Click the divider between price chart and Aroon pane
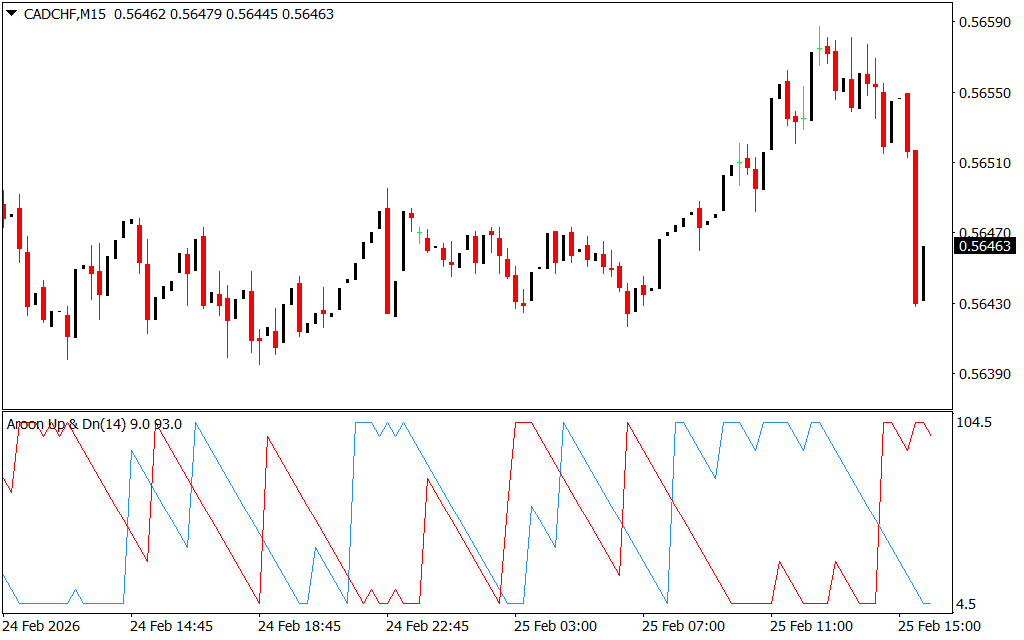The width and height of the screenshot is (1024, 640). [480, 410]
